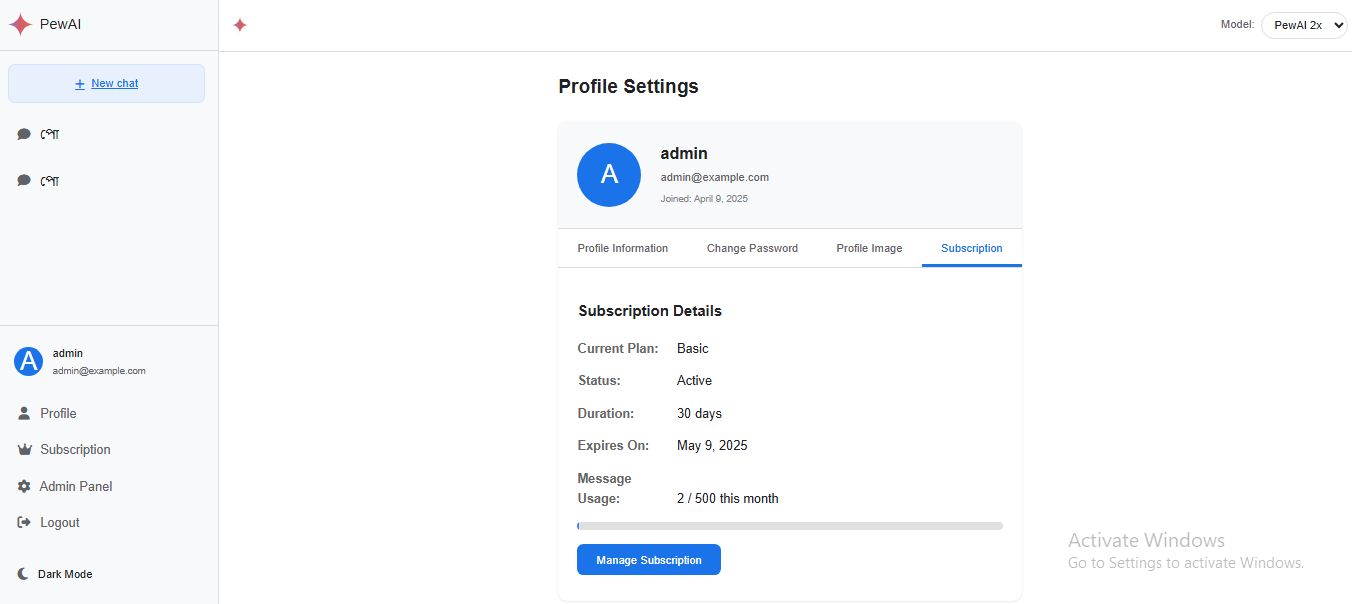Click the plus icon beside New chat
This screenshot has height=604, width=1352.
click(x=80, y=84)
